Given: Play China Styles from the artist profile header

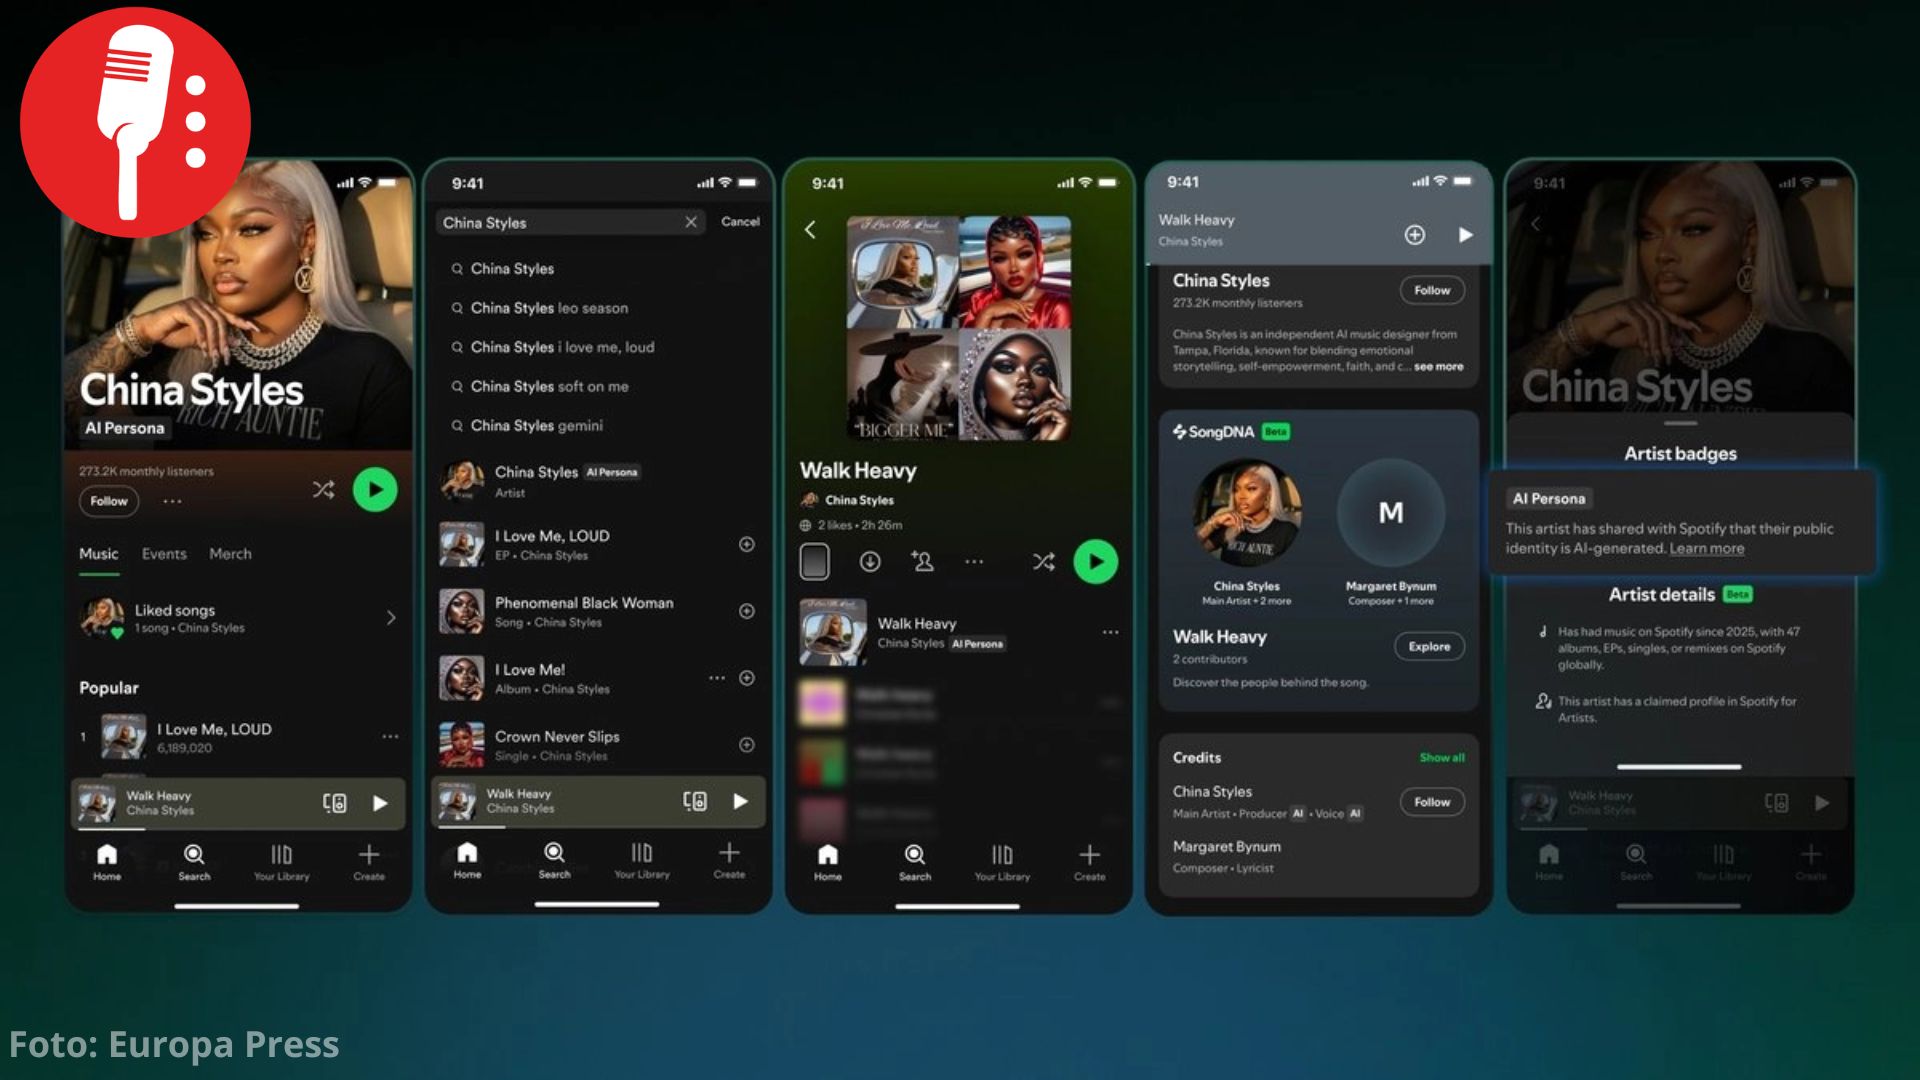Looking at the screenshot, I should 375,490.
